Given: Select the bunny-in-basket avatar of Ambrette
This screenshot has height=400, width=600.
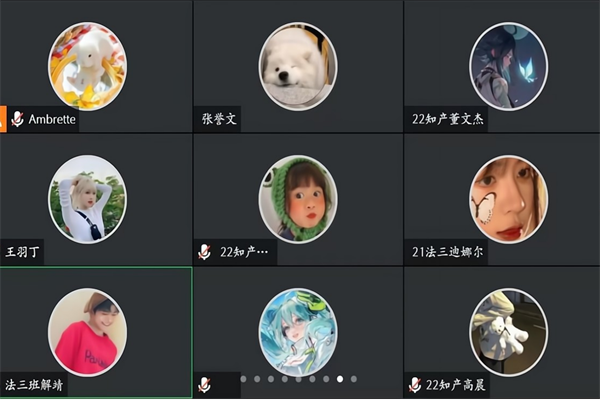Looking at the screenshot, I should point(88,66).
